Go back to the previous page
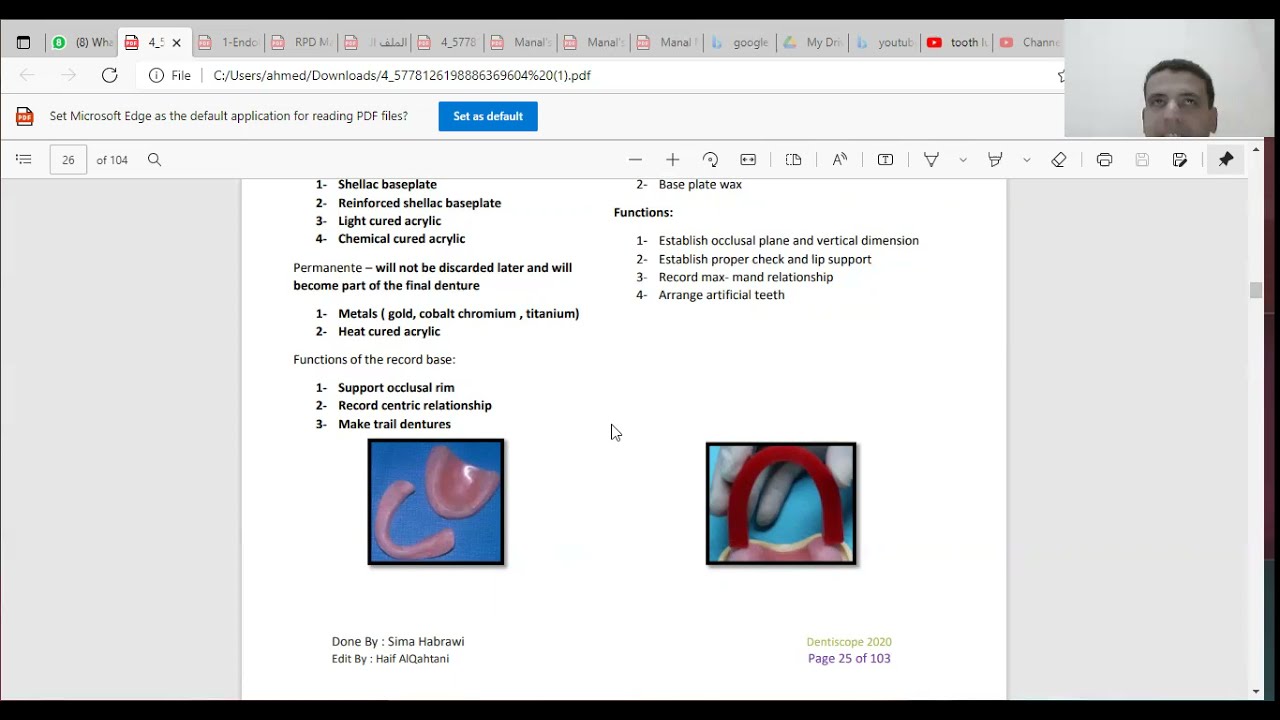Image resolution: width=1280 pixels, height=720 pixels. pyautogui.click(x=27, y=75)
